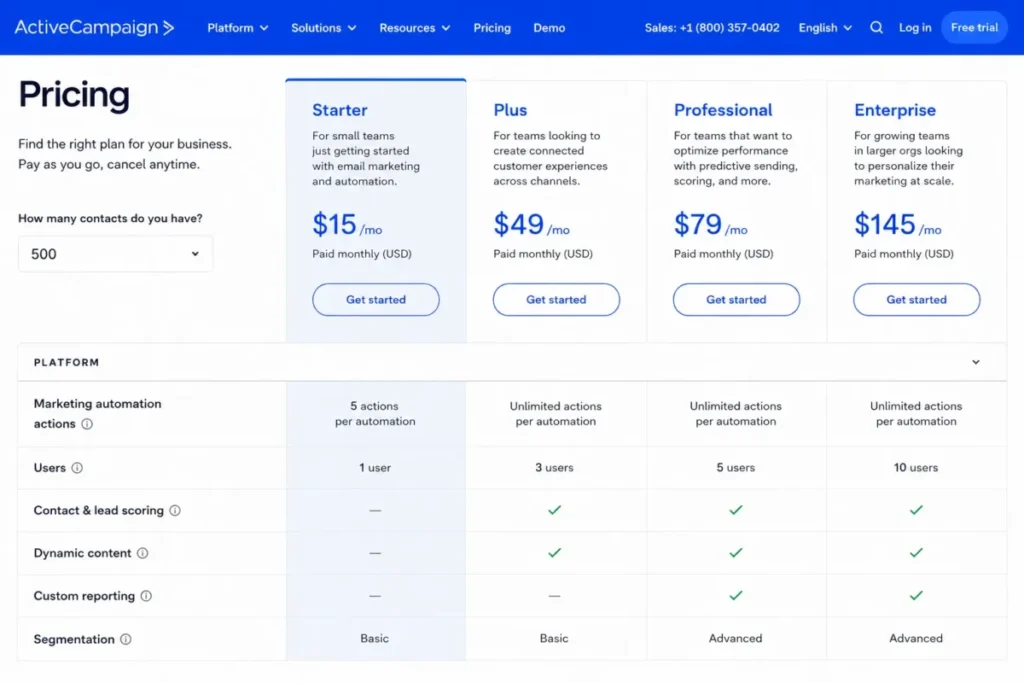Open the English language selector

(x=825, y=27)
